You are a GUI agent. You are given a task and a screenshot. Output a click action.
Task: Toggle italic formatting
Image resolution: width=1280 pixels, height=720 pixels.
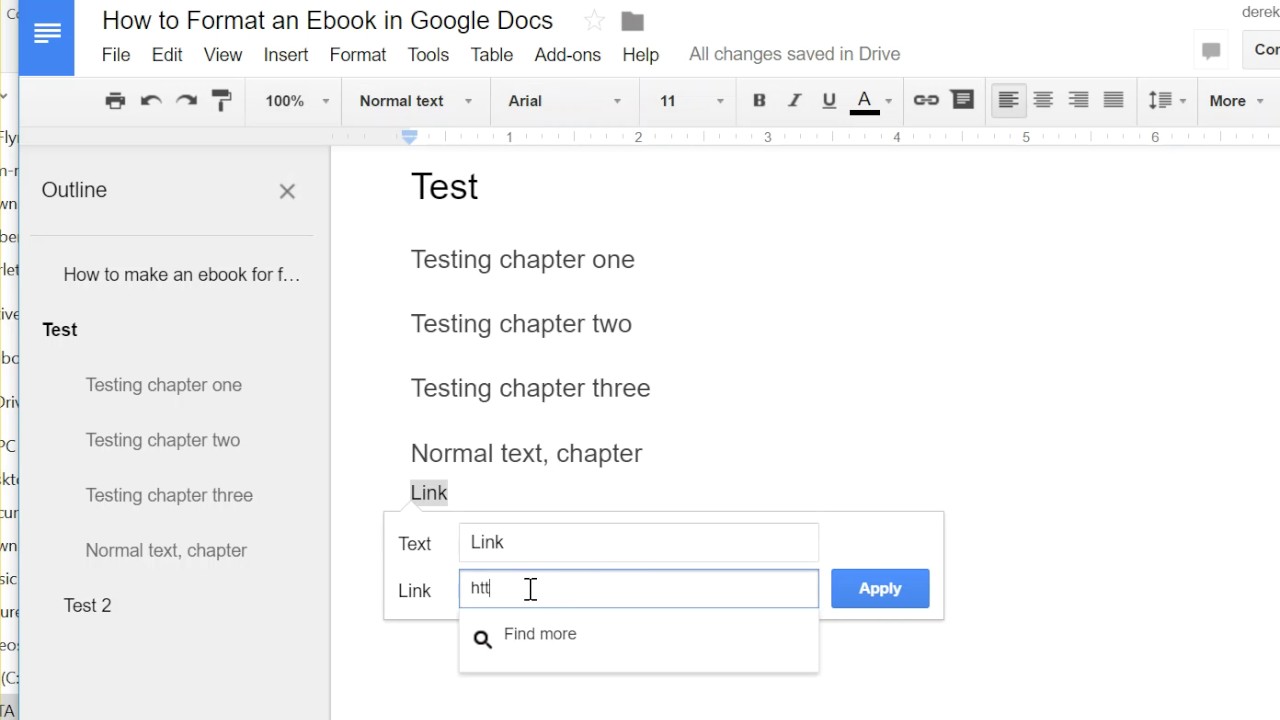(x=794, y=100)
